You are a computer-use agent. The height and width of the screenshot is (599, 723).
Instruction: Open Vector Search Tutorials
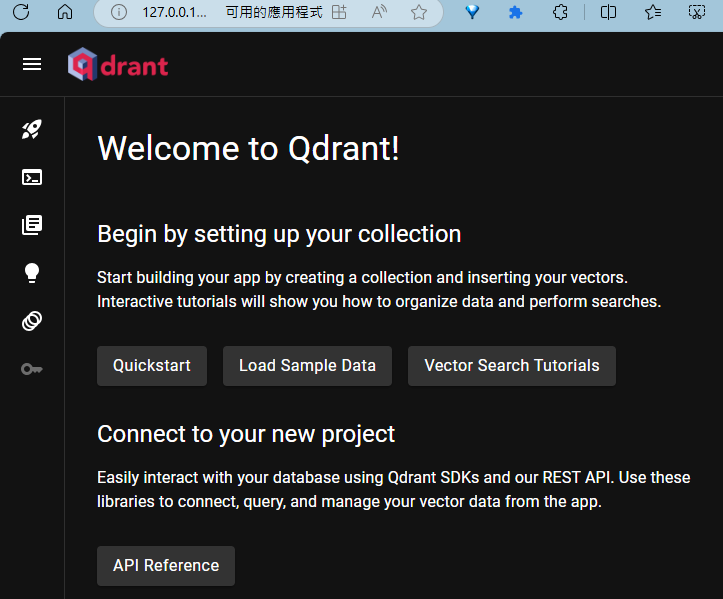tap(511, 366)
